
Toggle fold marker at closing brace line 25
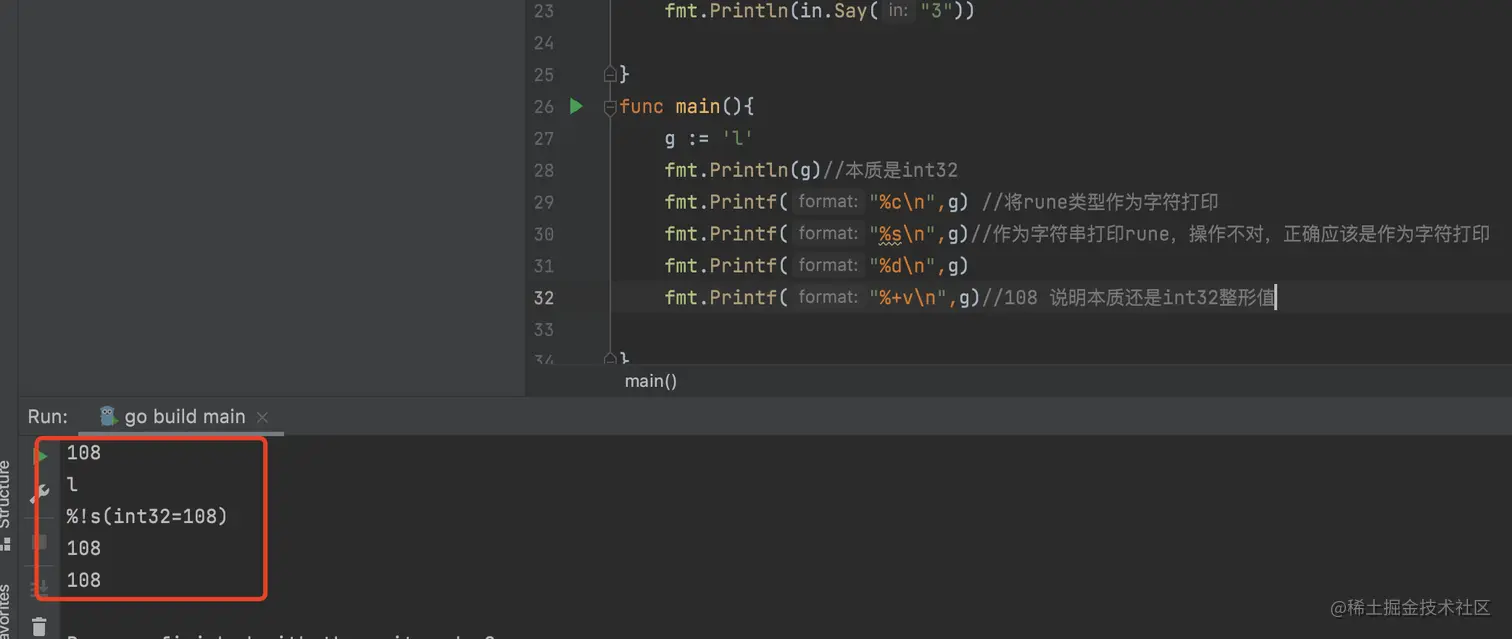click(610, 74)
